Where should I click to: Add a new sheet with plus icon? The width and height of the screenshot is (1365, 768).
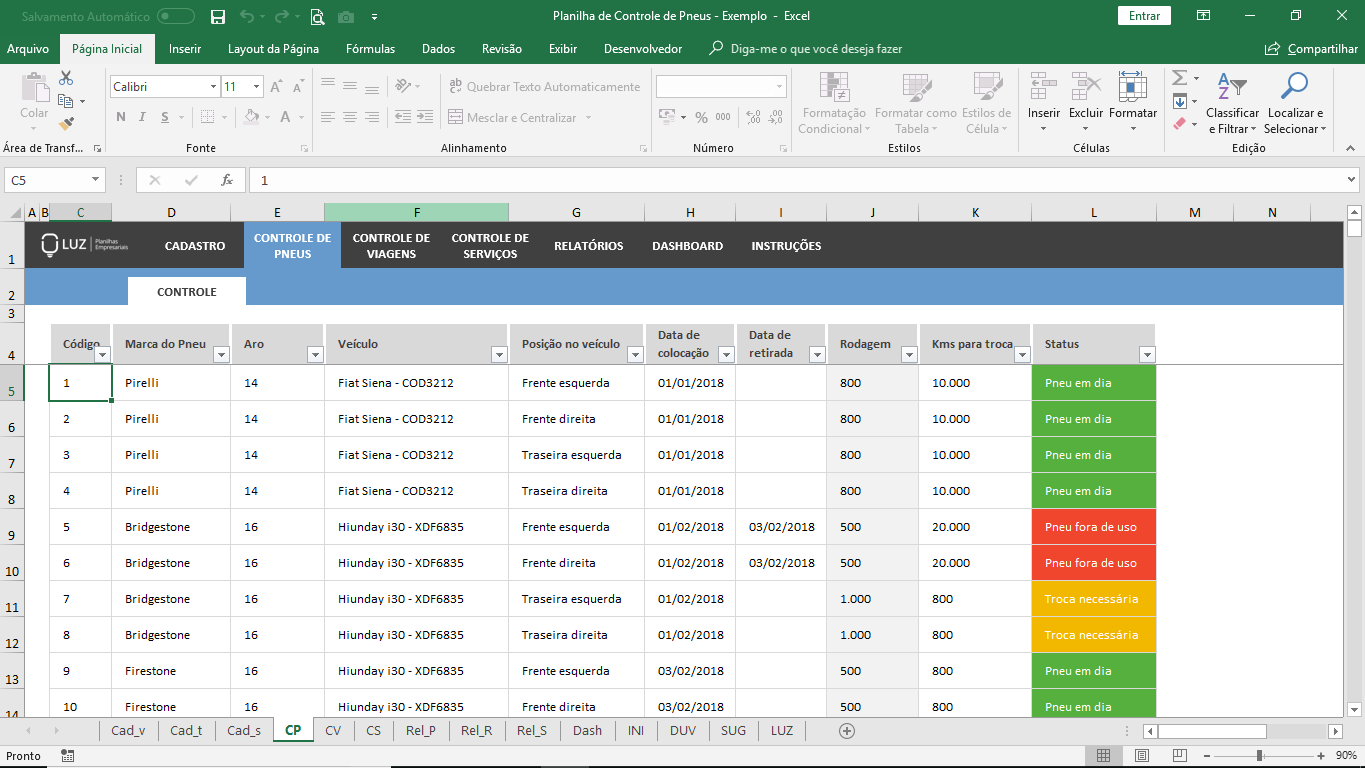click(847, 731)
